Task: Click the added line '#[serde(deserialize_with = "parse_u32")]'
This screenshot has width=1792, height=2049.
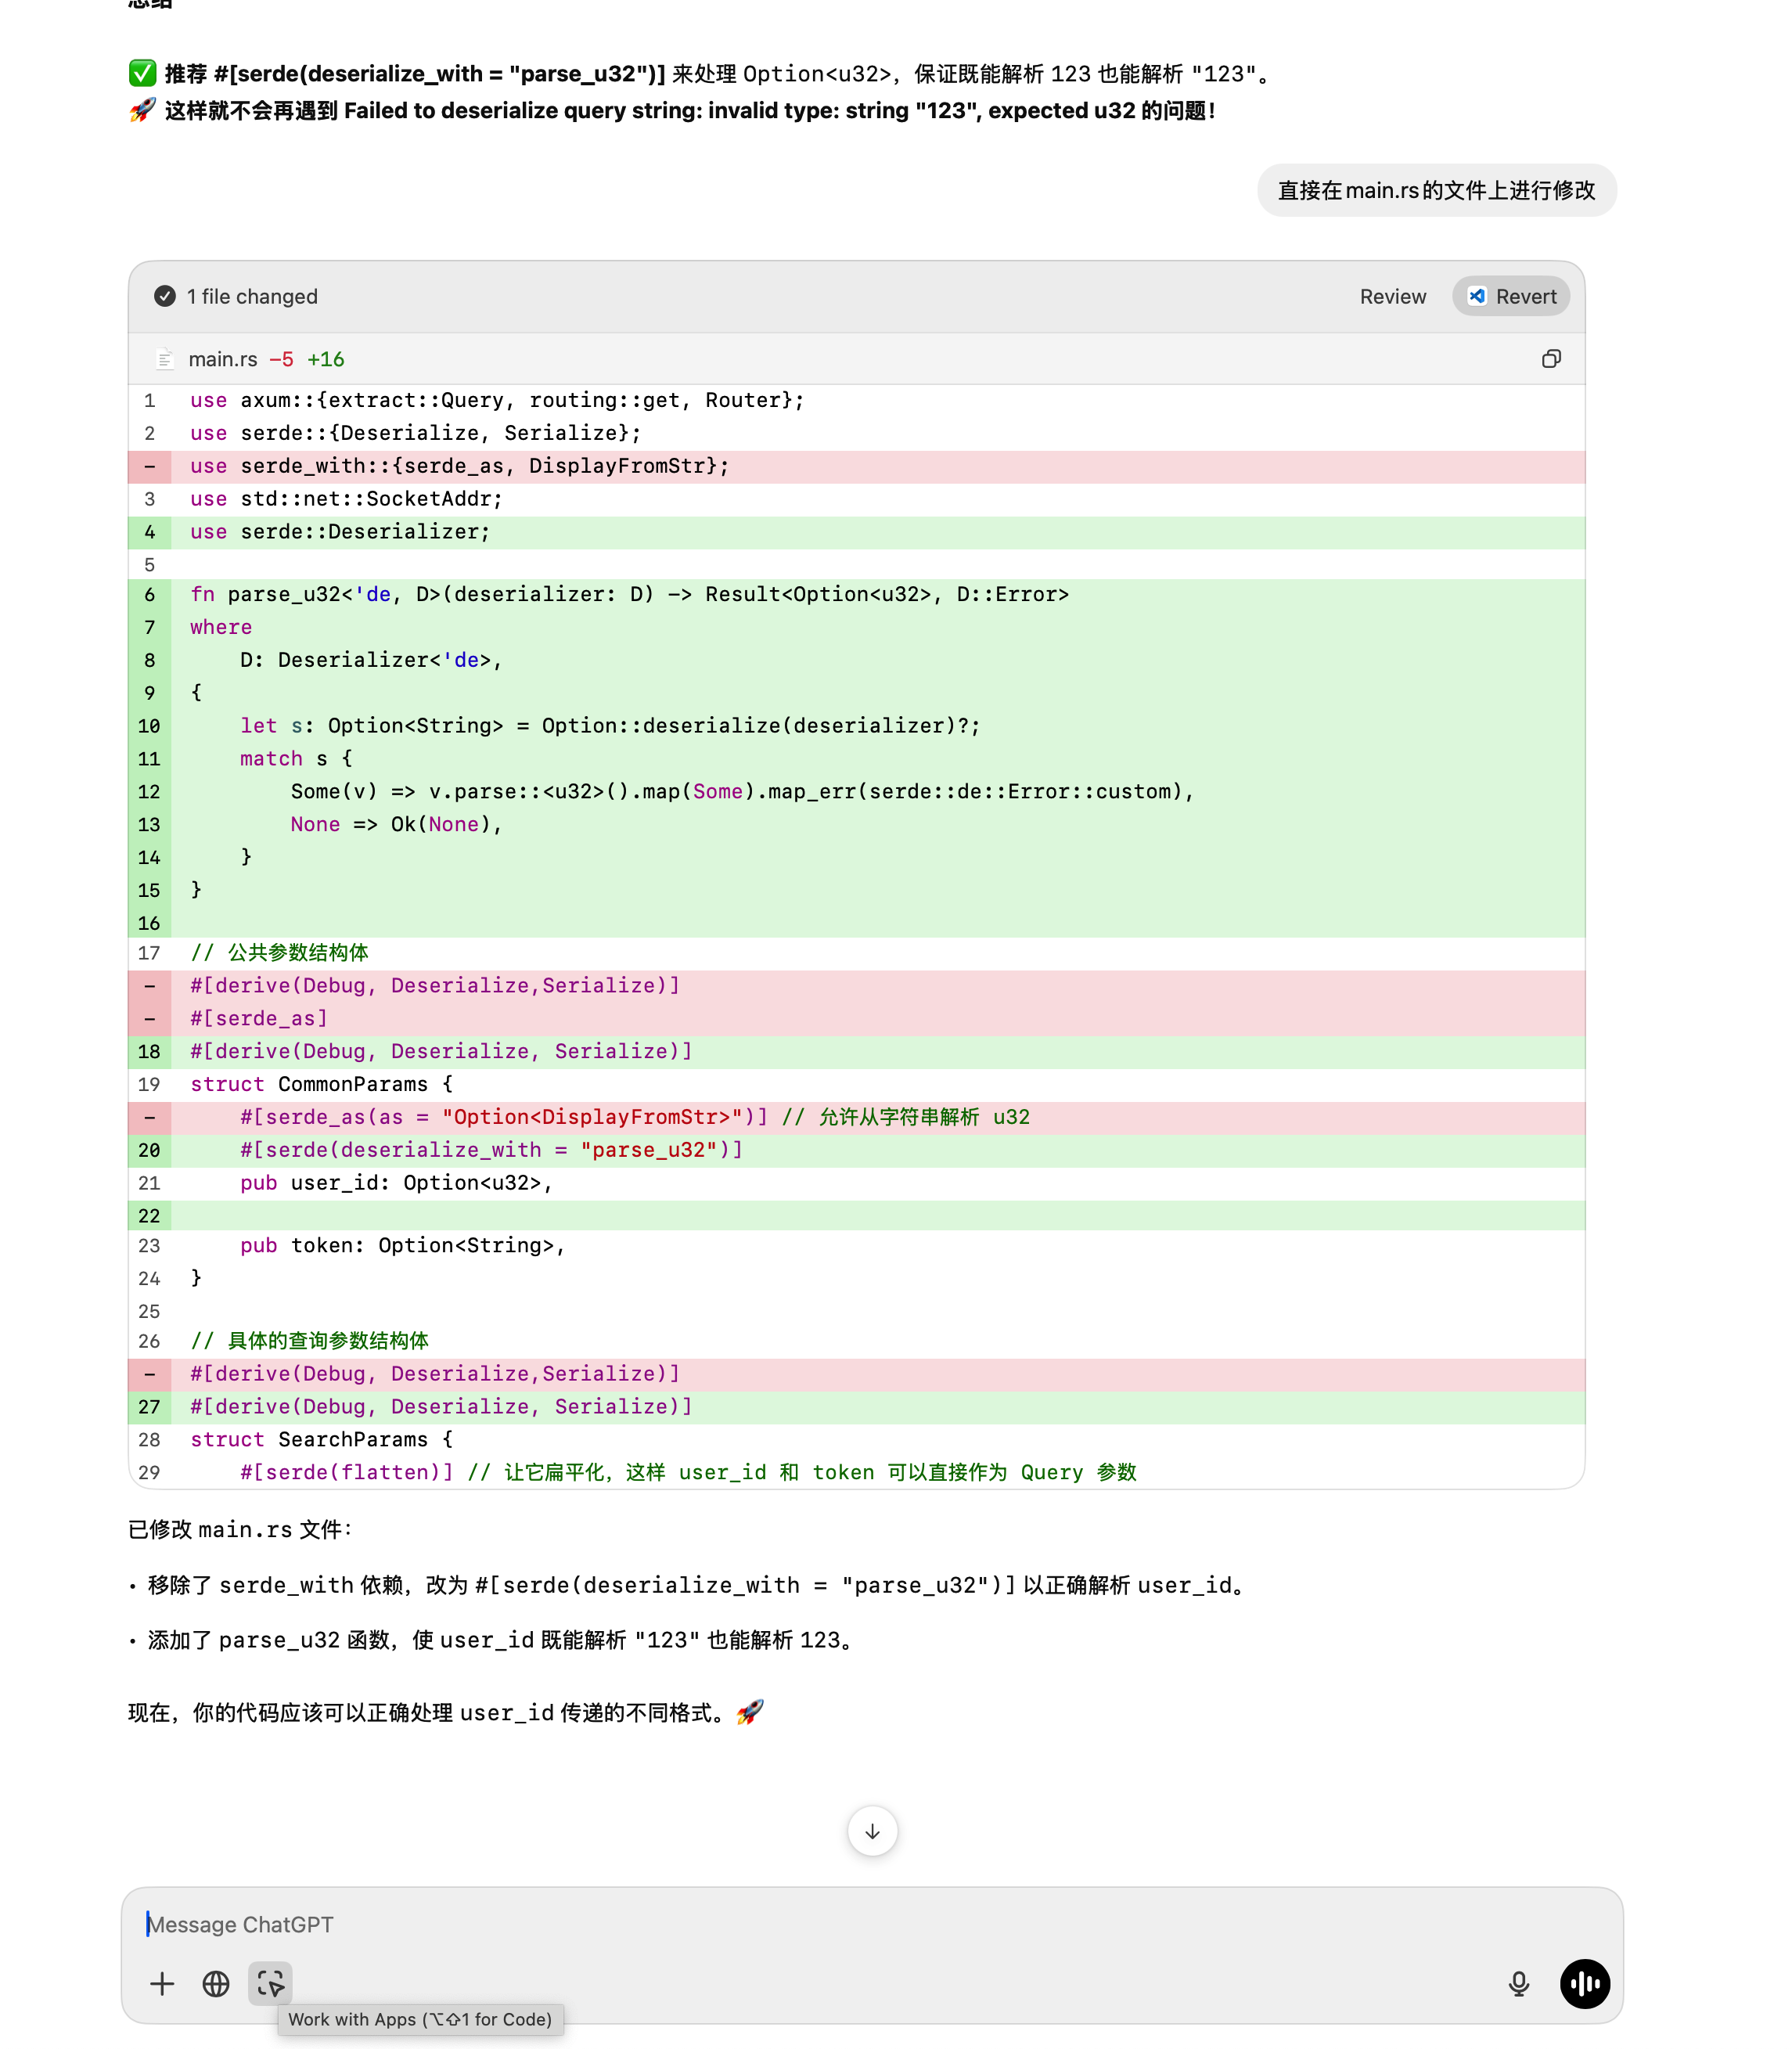Action: [856, 1150]
